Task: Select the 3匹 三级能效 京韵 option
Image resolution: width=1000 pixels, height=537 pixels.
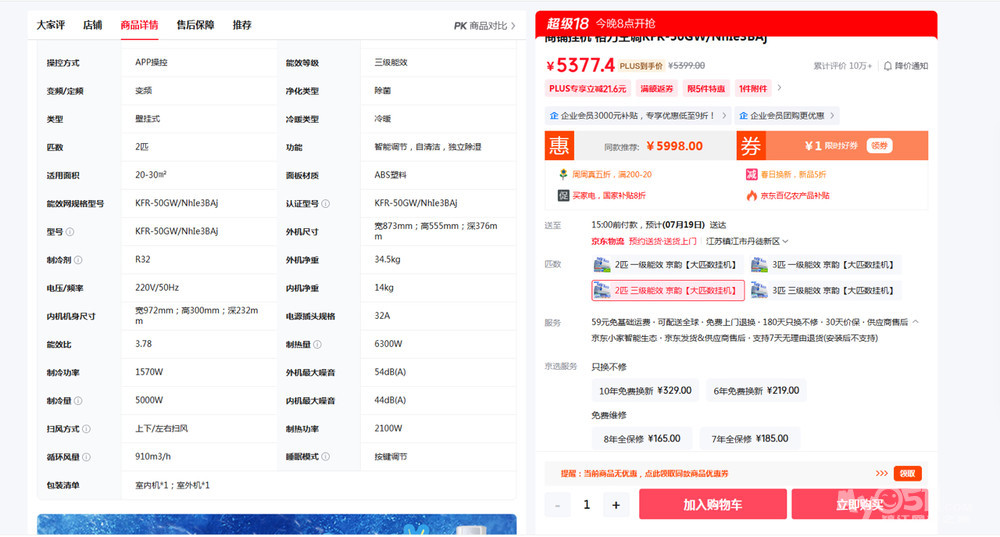Action: pyautogui.click(x=836, y=291)
